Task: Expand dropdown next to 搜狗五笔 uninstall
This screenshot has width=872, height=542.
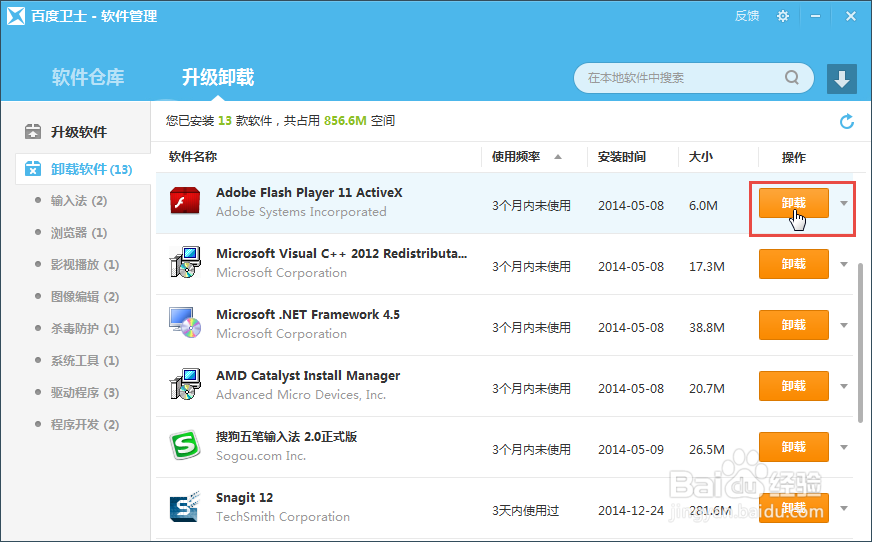Action: click(844, 447)
